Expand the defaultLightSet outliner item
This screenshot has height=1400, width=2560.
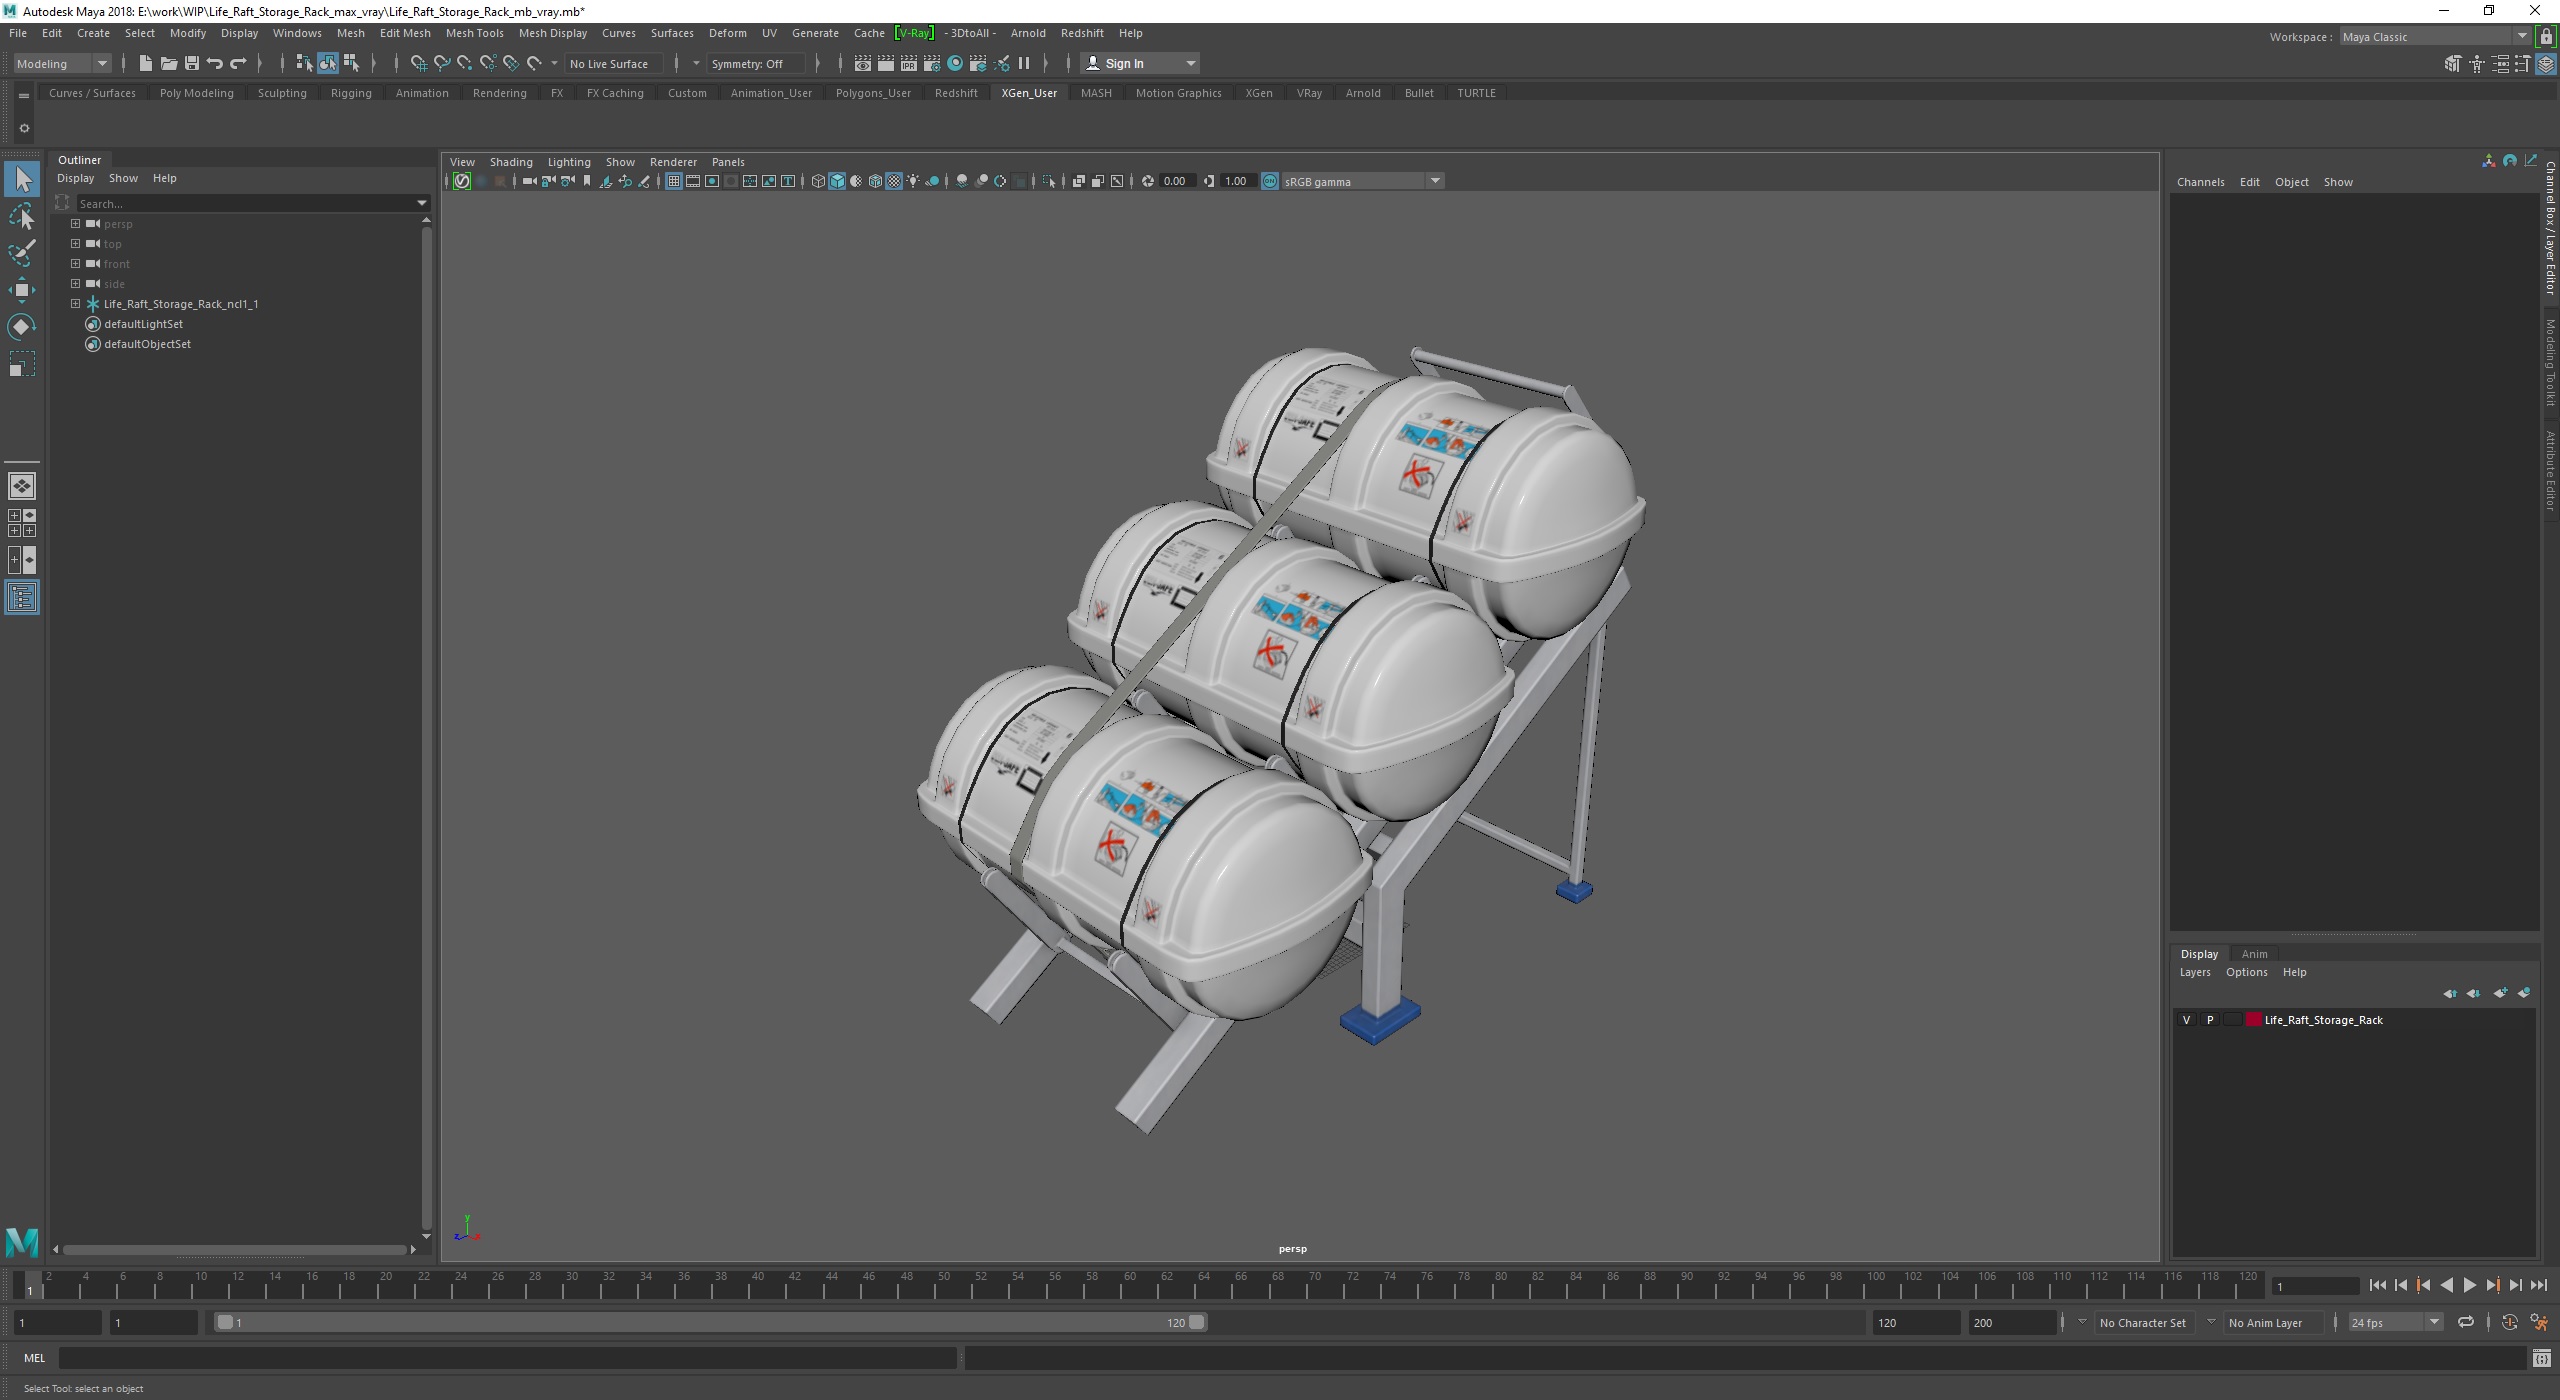coord(72,324)
